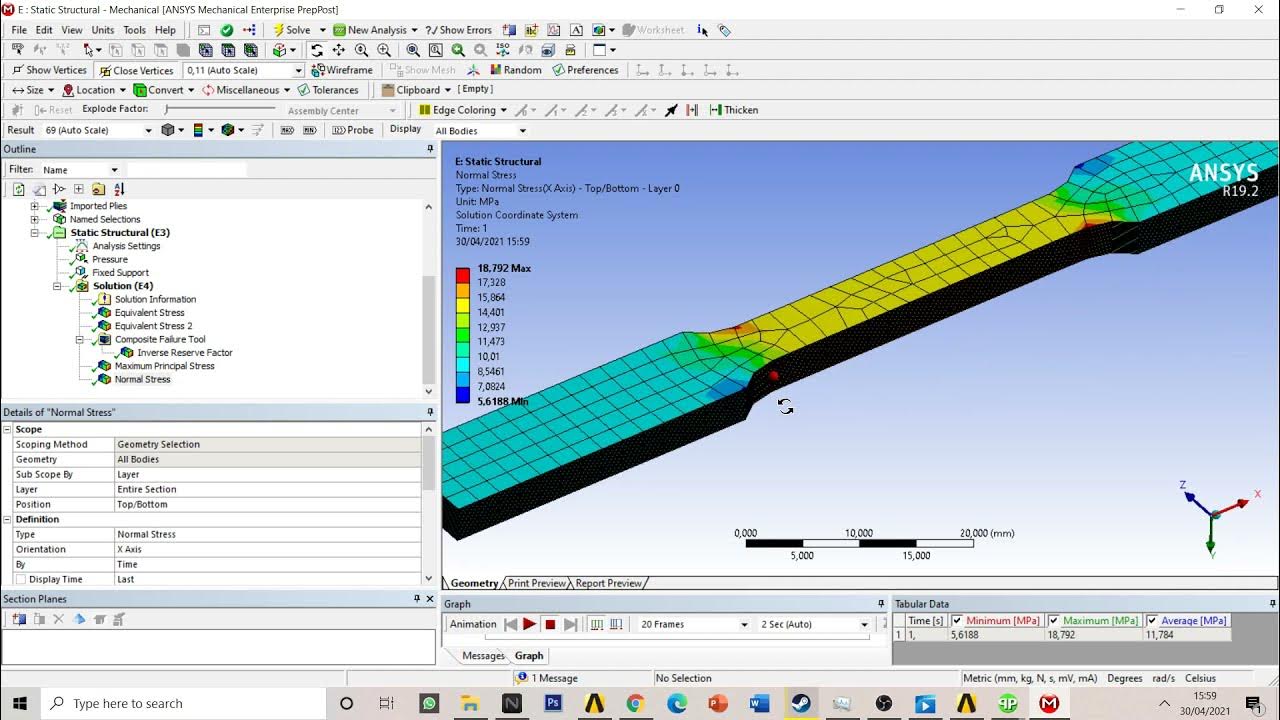Toggle Show Vertices
1280x720 pixels.
click(49, 70)
